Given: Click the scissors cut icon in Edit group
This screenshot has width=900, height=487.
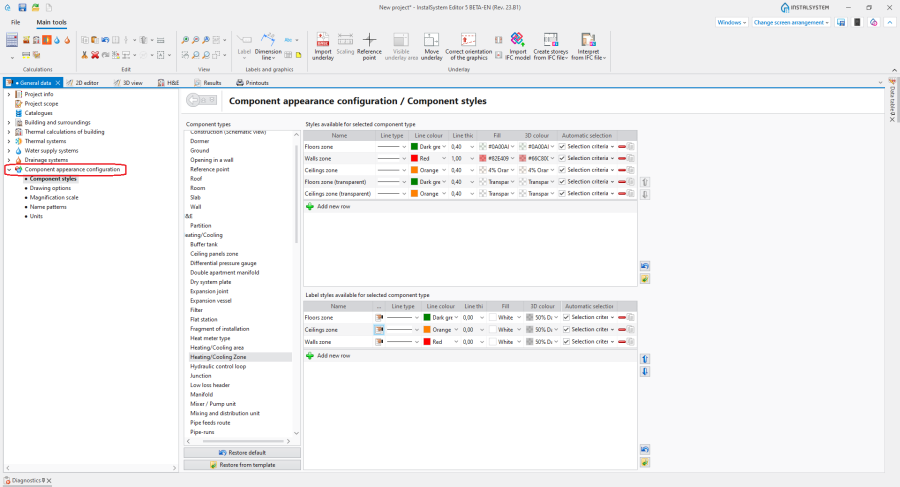Looking at the screenshot, I should [x=84, y=55].
